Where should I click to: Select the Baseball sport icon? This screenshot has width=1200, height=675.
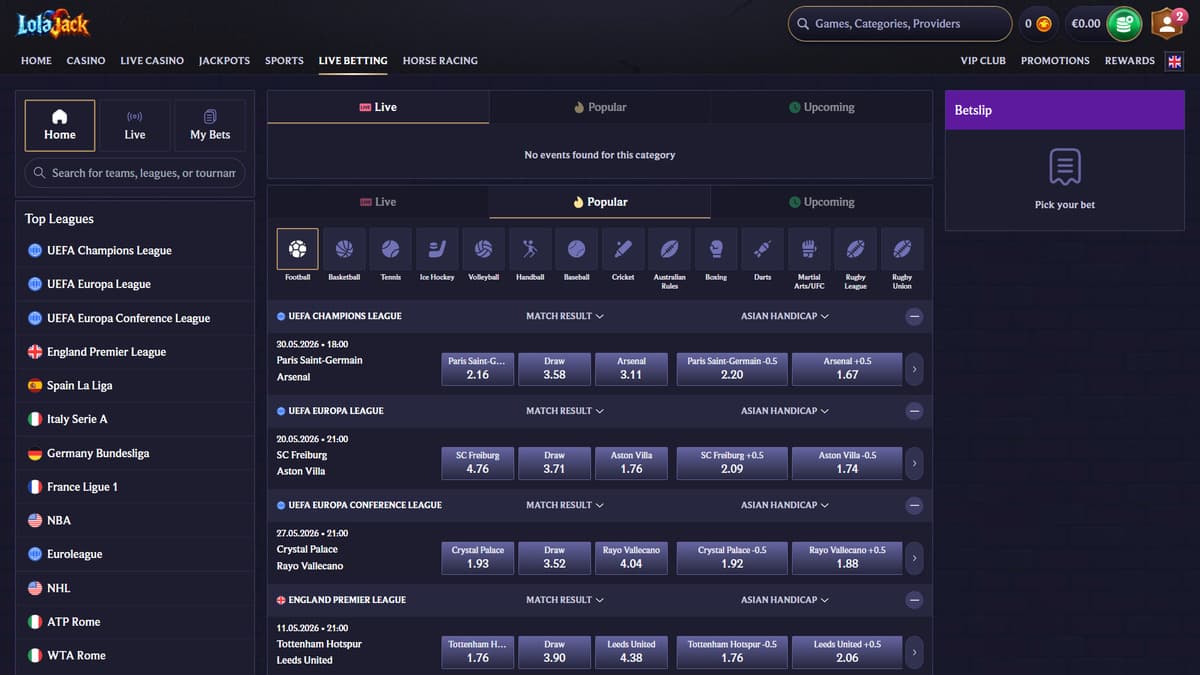coord(576,249)
